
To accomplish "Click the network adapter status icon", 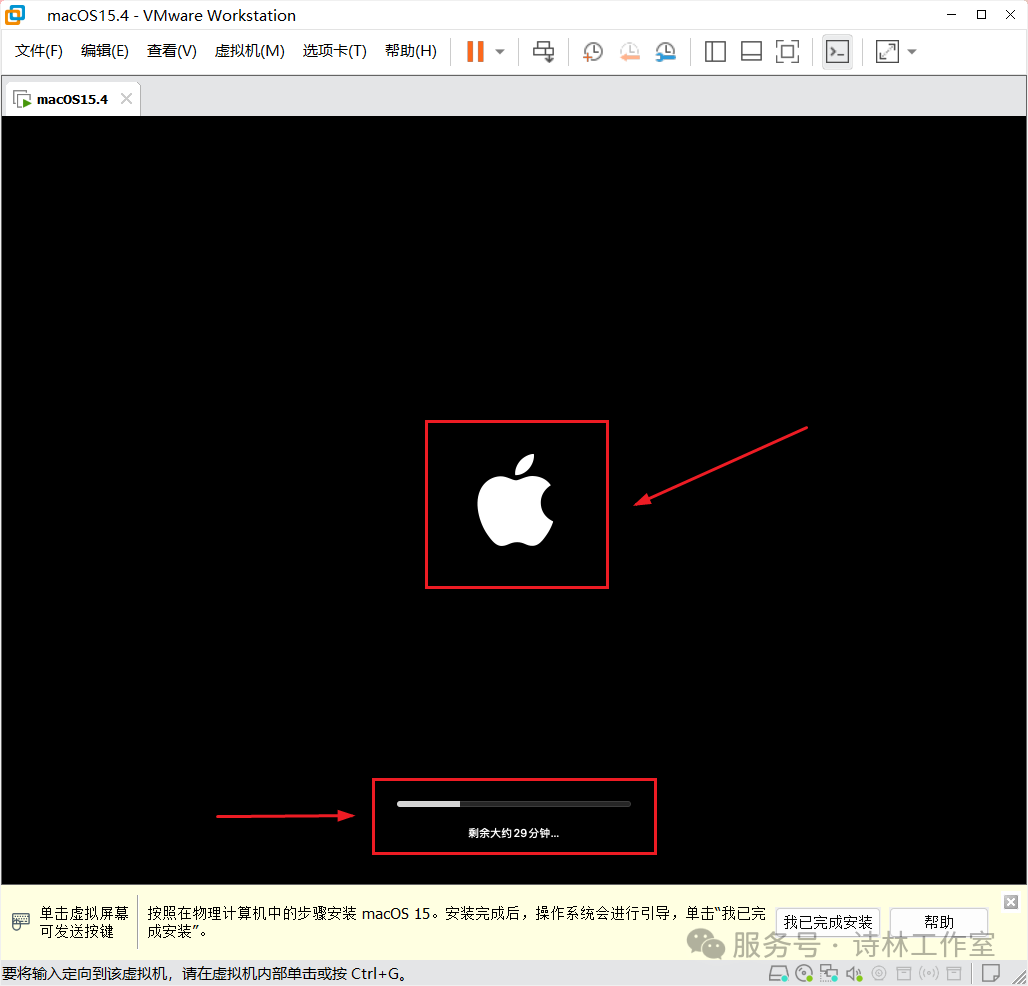I will (829, 974).
